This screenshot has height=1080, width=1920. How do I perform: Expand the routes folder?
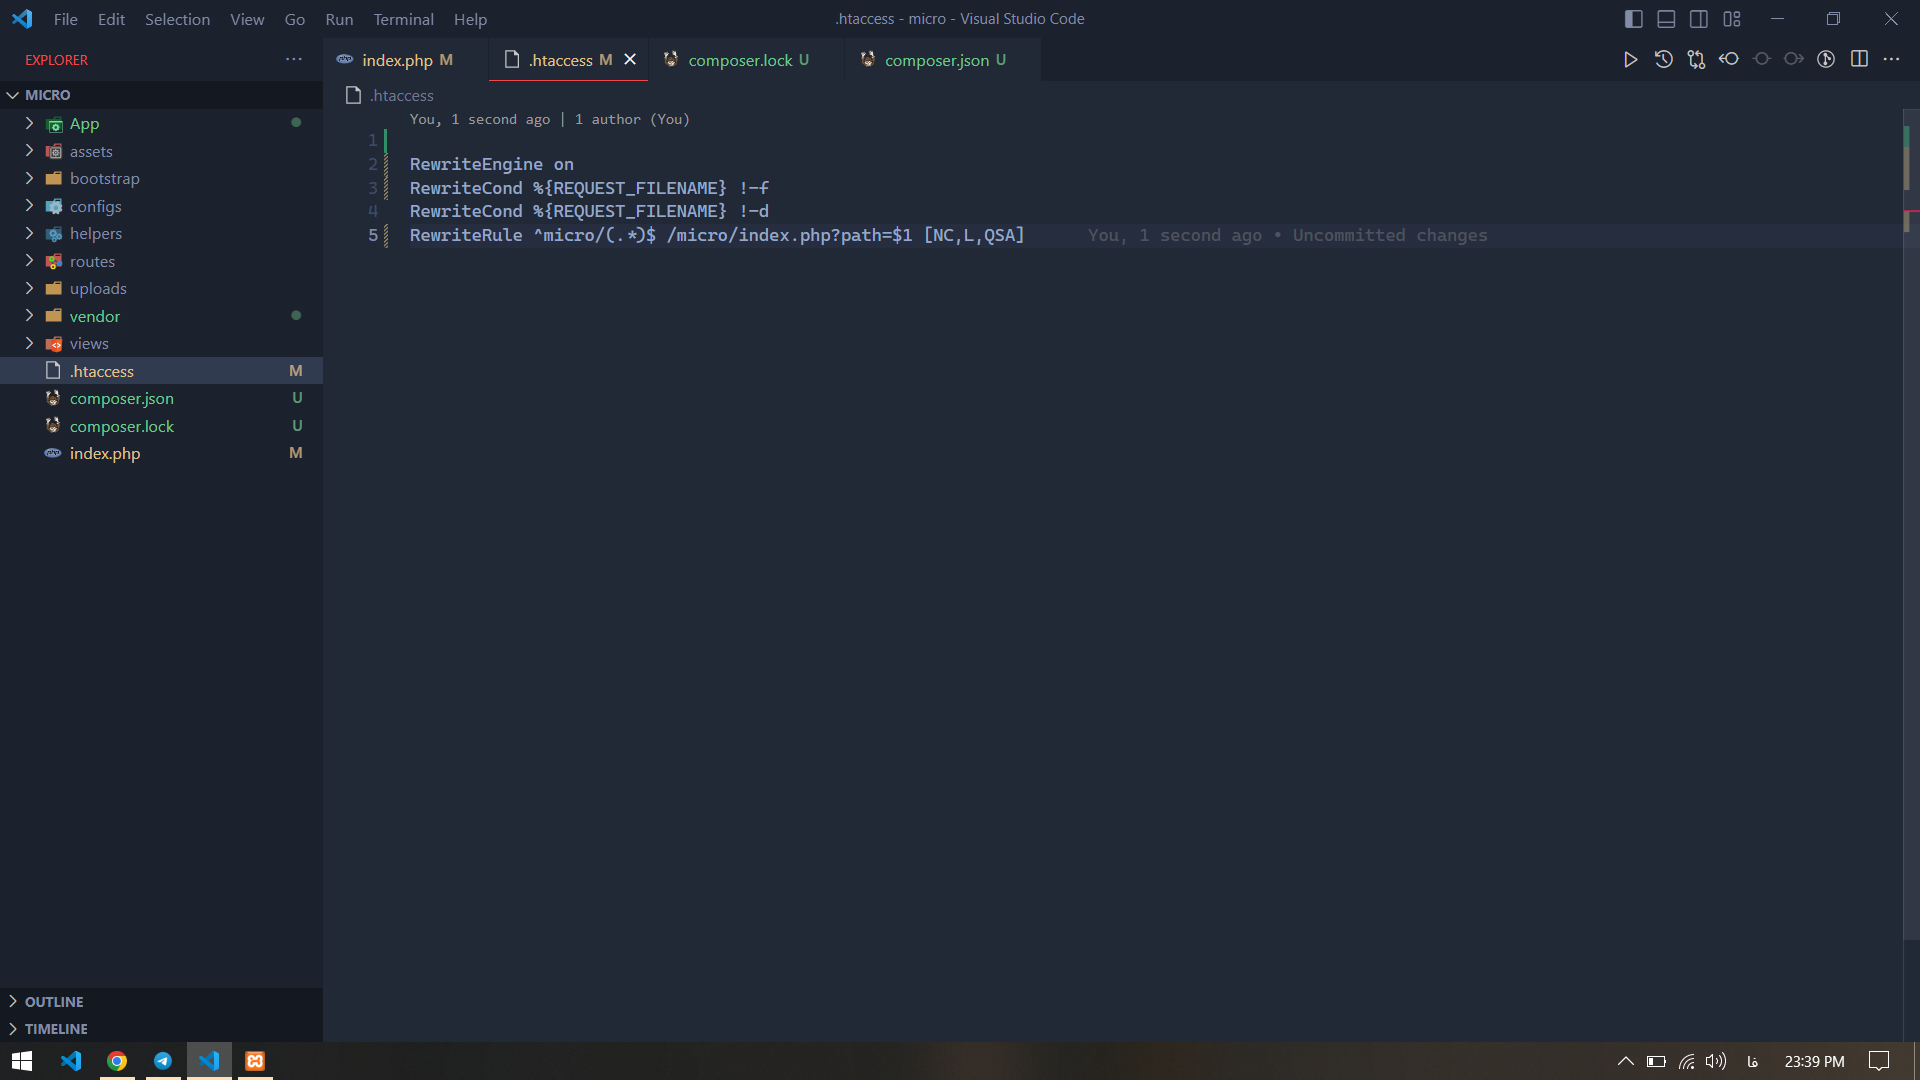[161, 261]
